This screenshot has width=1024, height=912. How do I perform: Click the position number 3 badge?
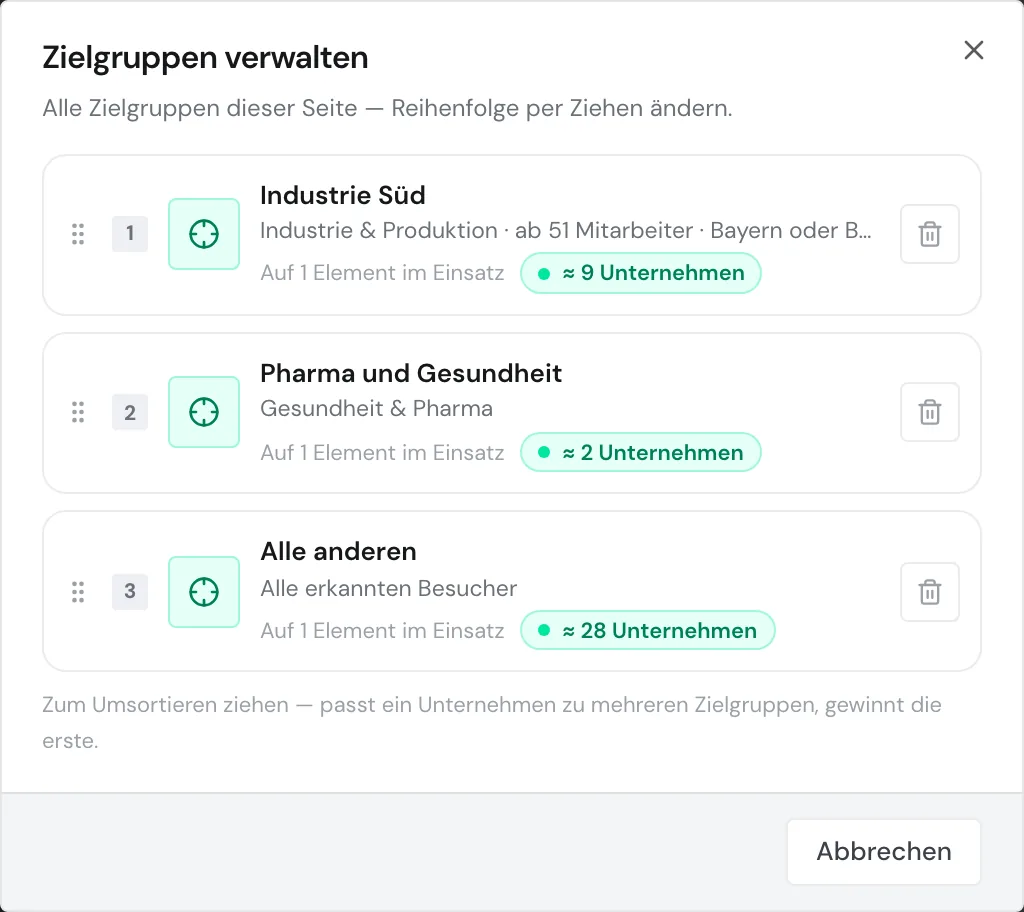130,592
